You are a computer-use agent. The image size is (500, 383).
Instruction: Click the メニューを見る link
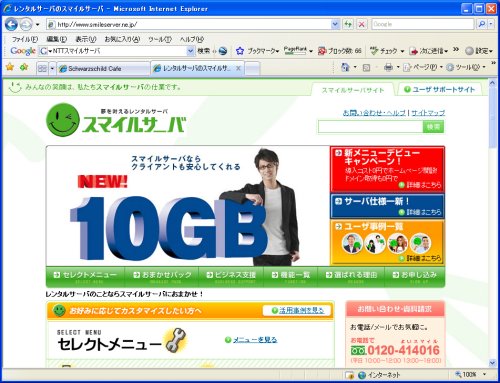255,340
